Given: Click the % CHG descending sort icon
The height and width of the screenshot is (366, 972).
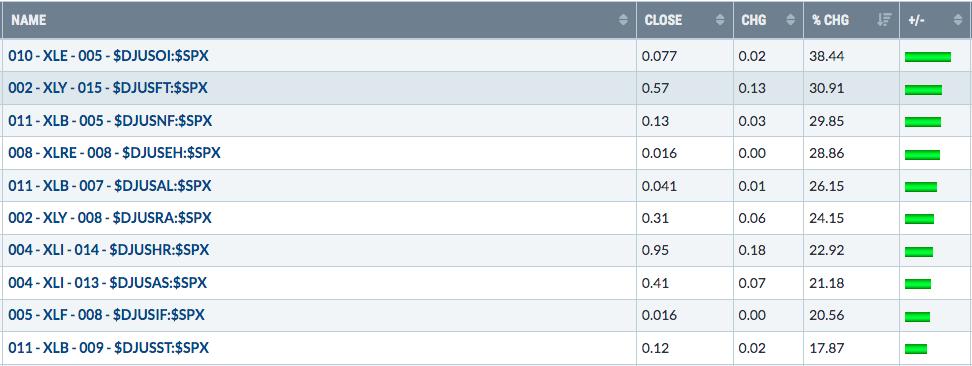Looking at the screenshot, I should click(x=884, y=20).
